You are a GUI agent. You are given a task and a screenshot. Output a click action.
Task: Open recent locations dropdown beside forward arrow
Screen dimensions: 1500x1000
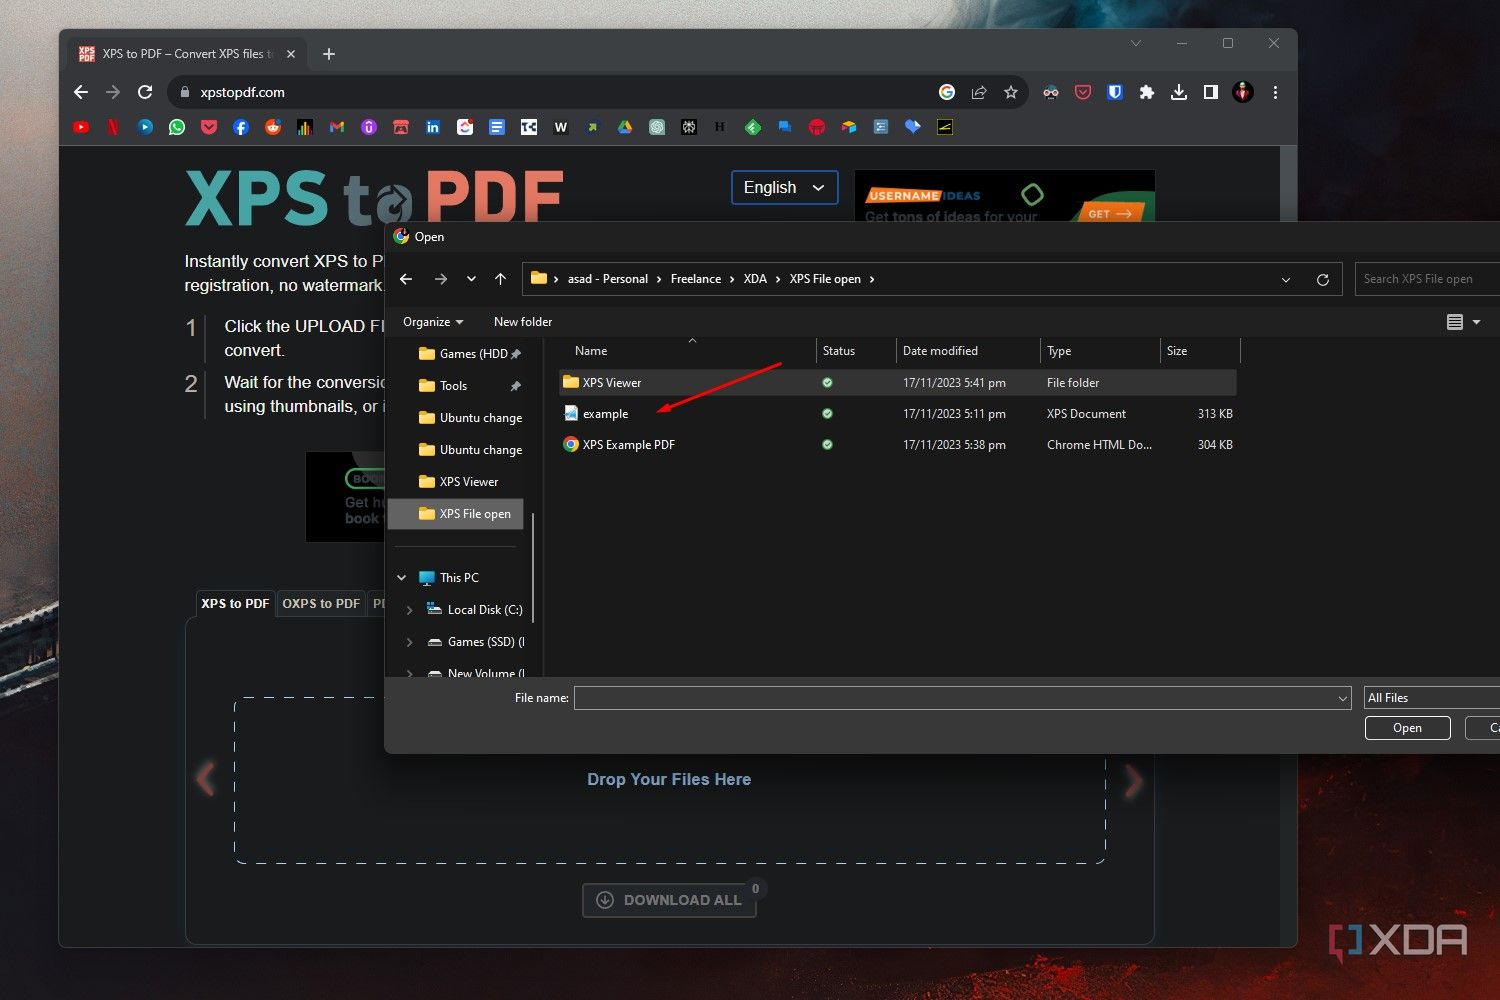coord(471,279)
